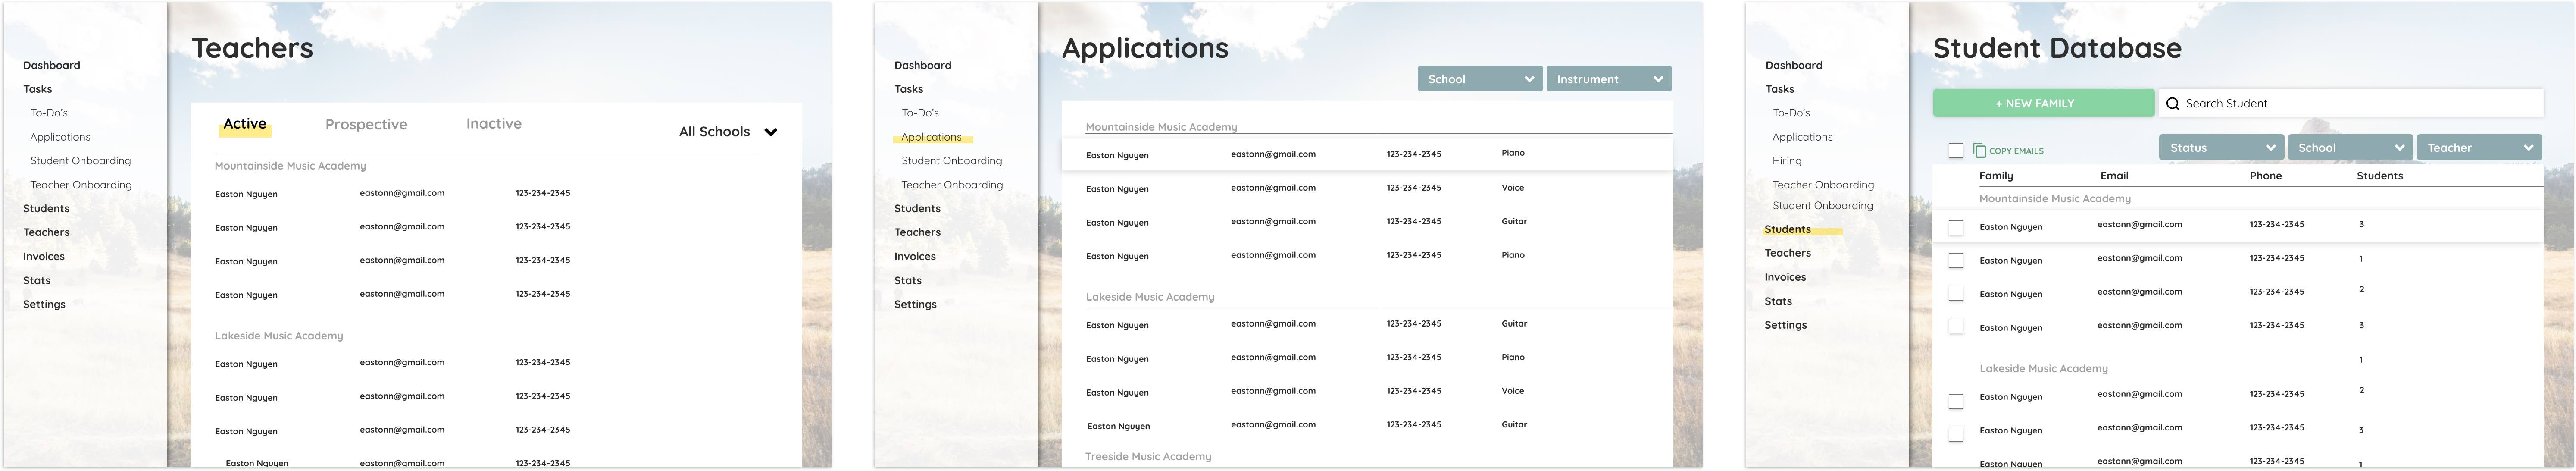Open Applications in the Teachers screen sidebar

pos(60,137)
